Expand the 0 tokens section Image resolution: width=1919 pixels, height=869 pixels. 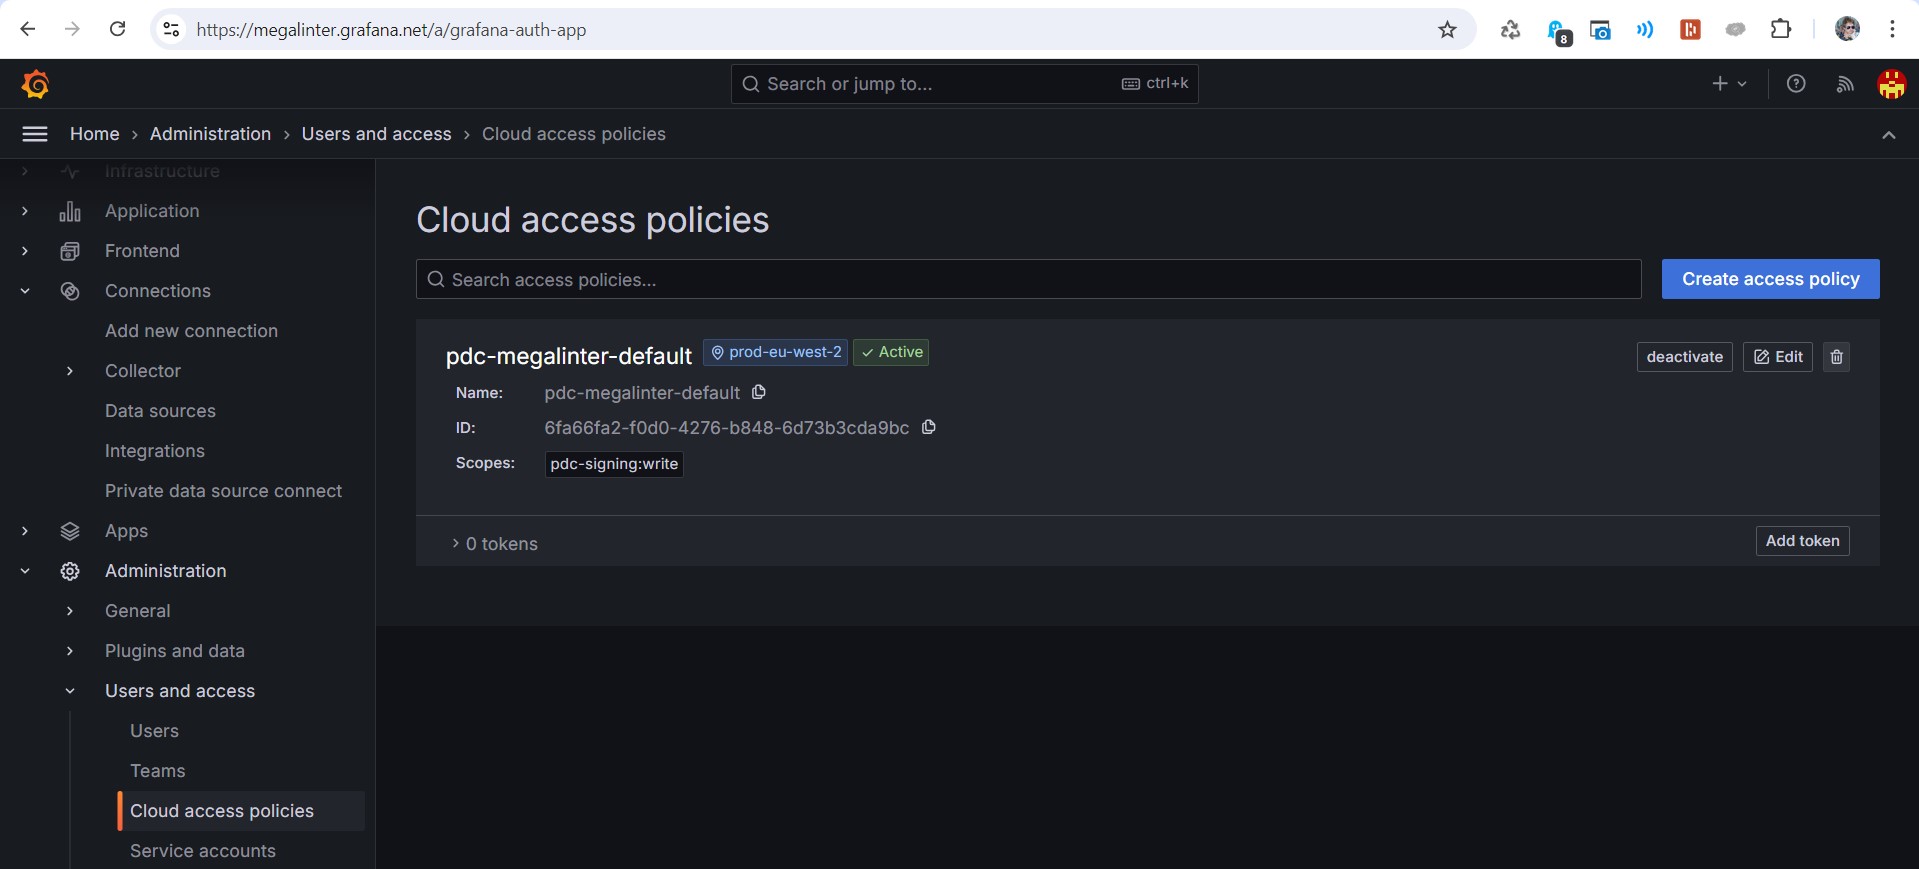click(x=495, y=544)
